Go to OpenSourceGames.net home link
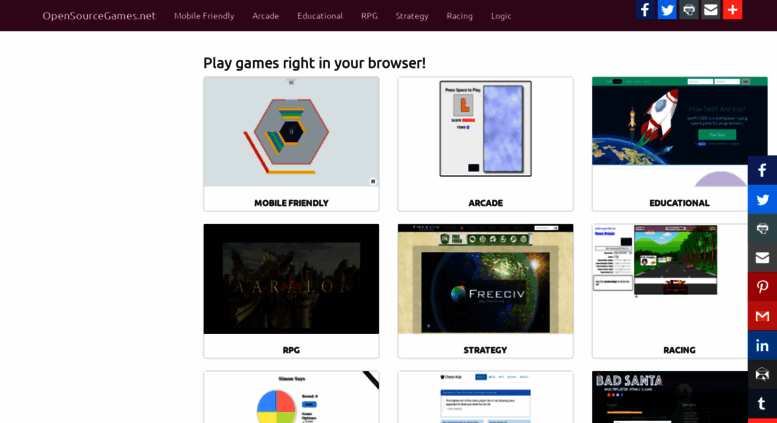777x423 pixels. (x=99, y=16)
